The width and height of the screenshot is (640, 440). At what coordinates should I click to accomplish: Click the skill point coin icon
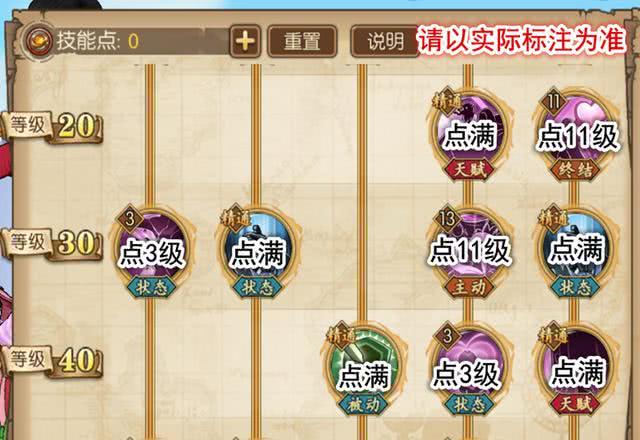(x=40, y=41)
